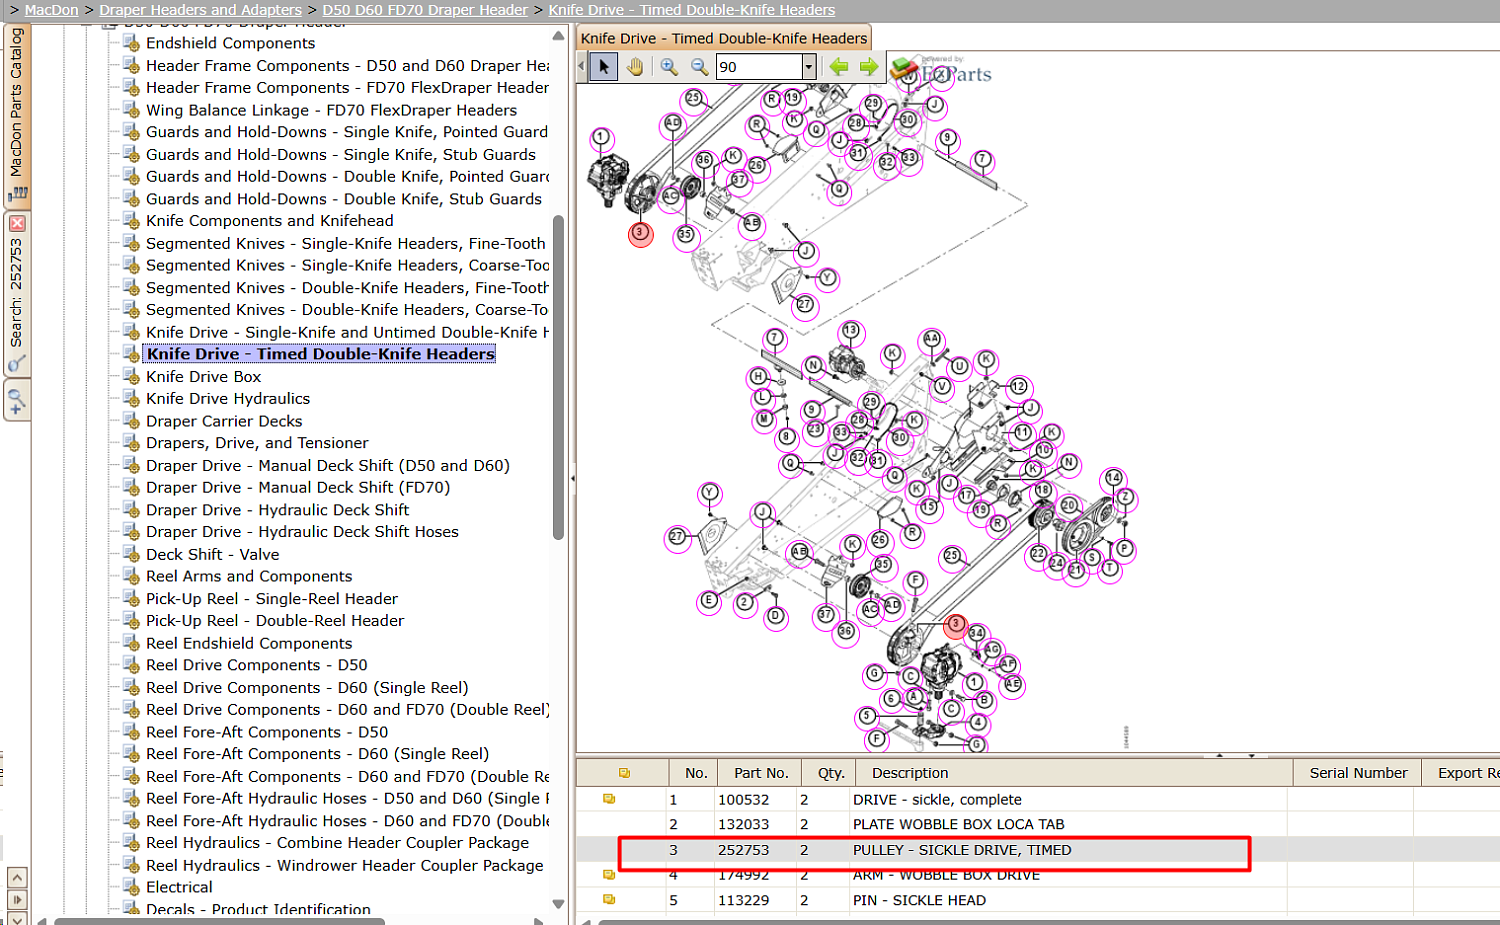This screenshot has width=1500, height=925.
Task: Click the page icon beside Electrical
Action: 130,888
